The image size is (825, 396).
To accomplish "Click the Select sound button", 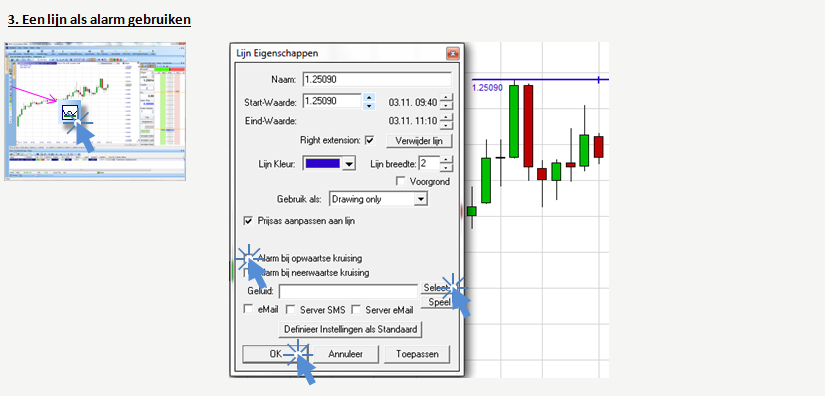I will (x=436, y=288).
